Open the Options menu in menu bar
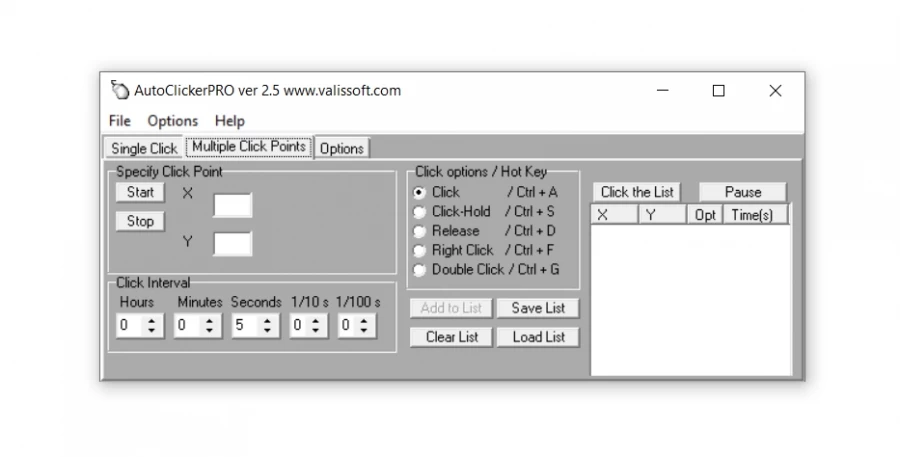The width and height of the screenshot is (900, 457). [x=173, y=121]
